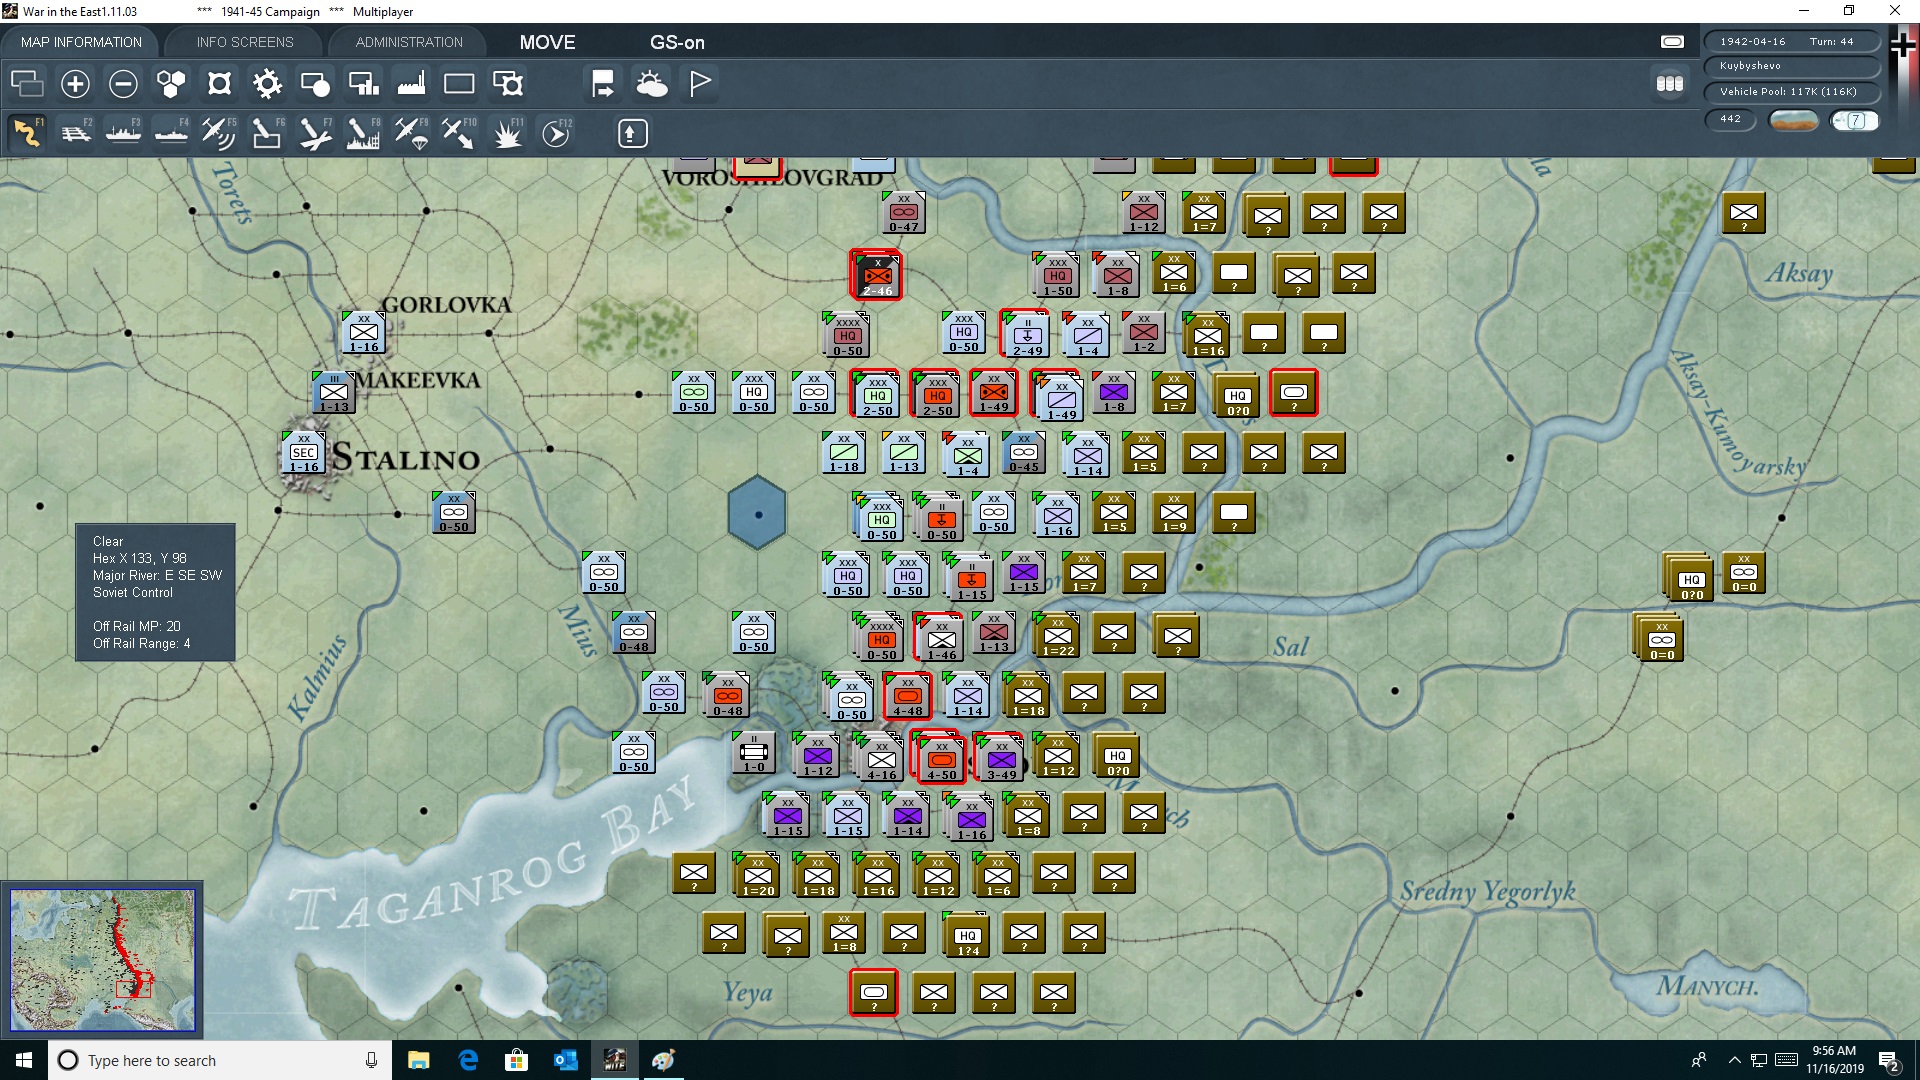Toggle the unit modes round-marker icon

[x=315, y=84]
